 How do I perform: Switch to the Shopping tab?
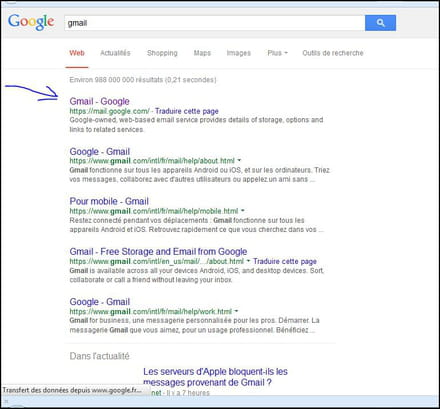(x=162, y=53)
